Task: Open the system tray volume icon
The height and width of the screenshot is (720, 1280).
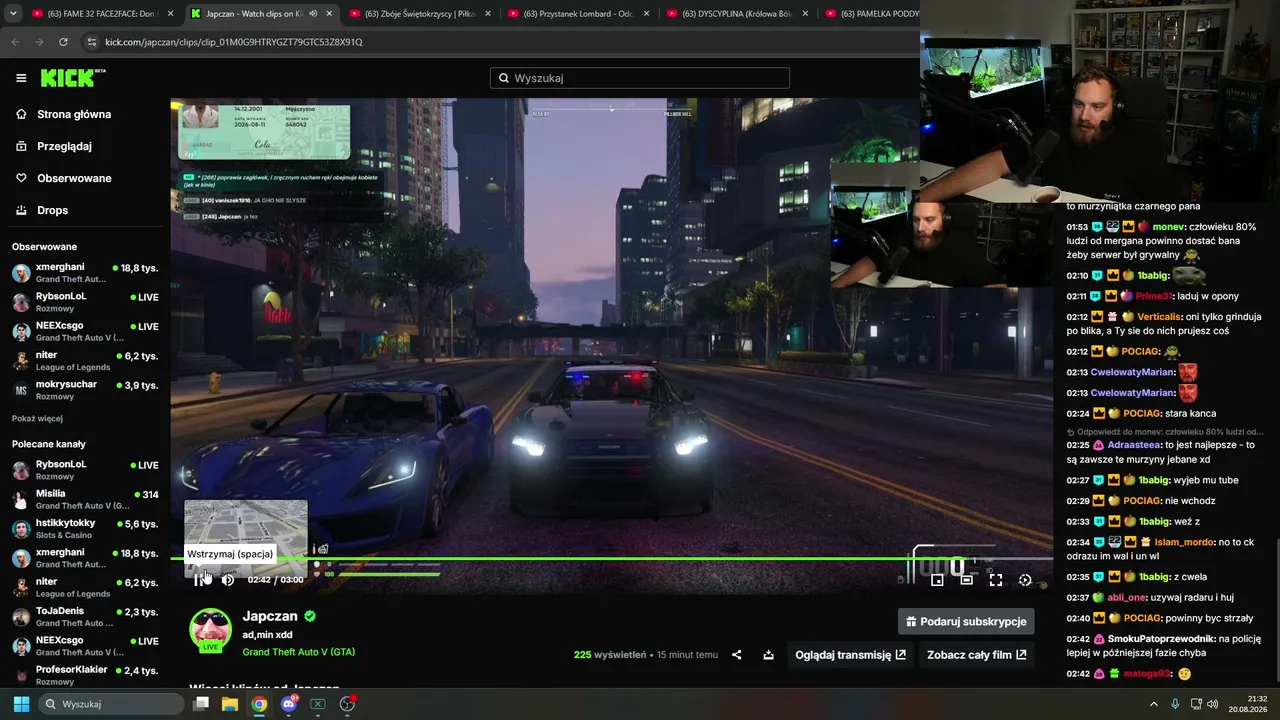Action: 1213,704
